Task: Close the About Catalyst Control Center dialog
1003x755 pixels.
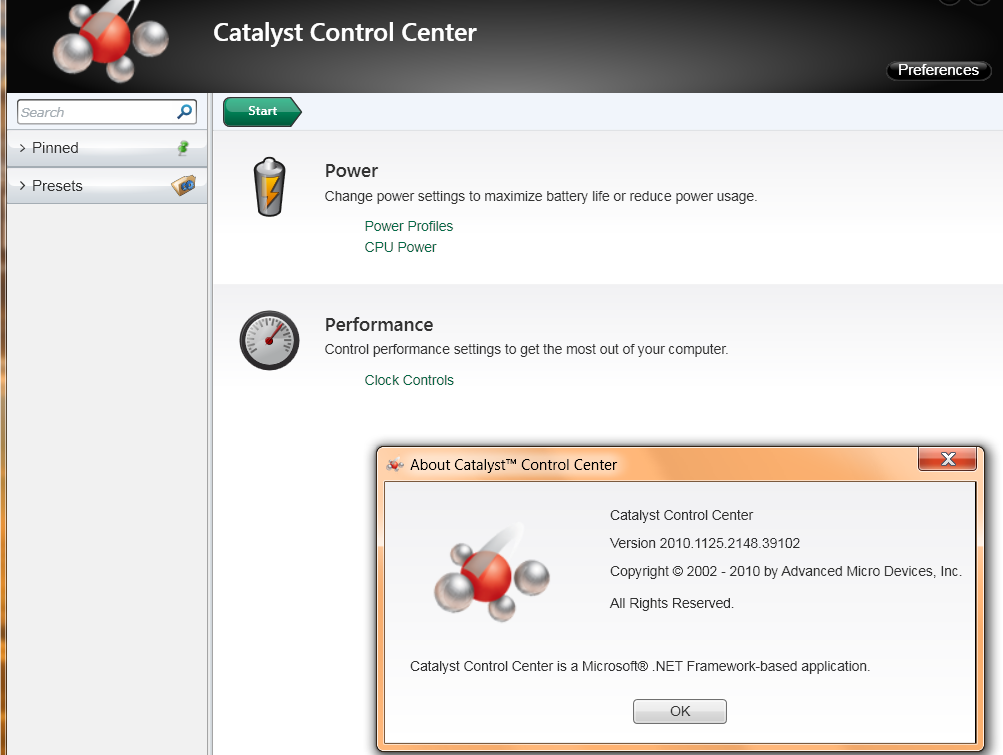Action: coord(947,459)
